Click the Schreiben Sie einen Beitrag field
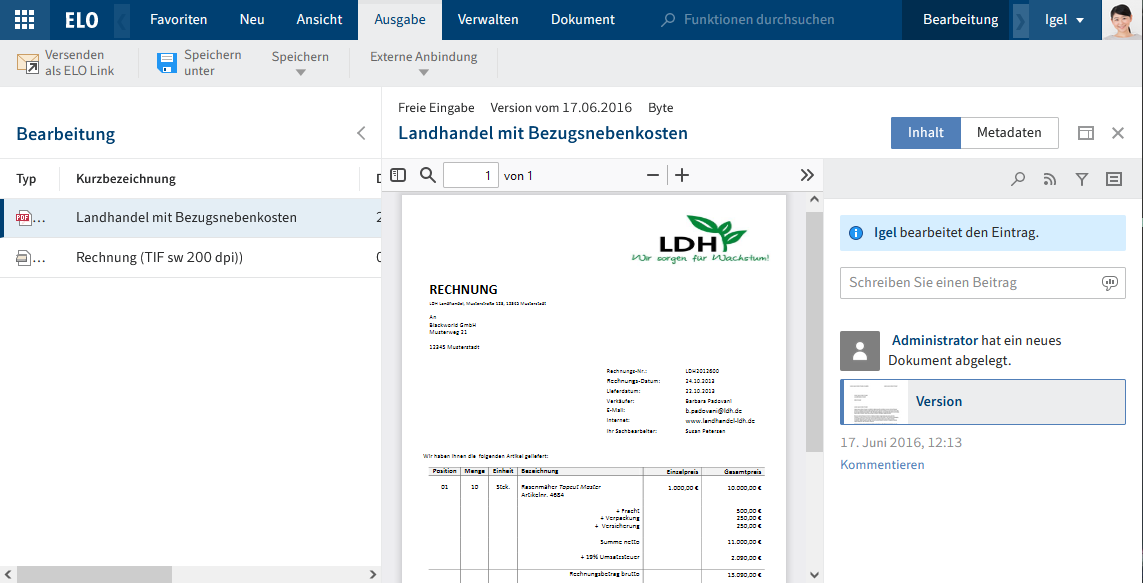 click(968, 282)
